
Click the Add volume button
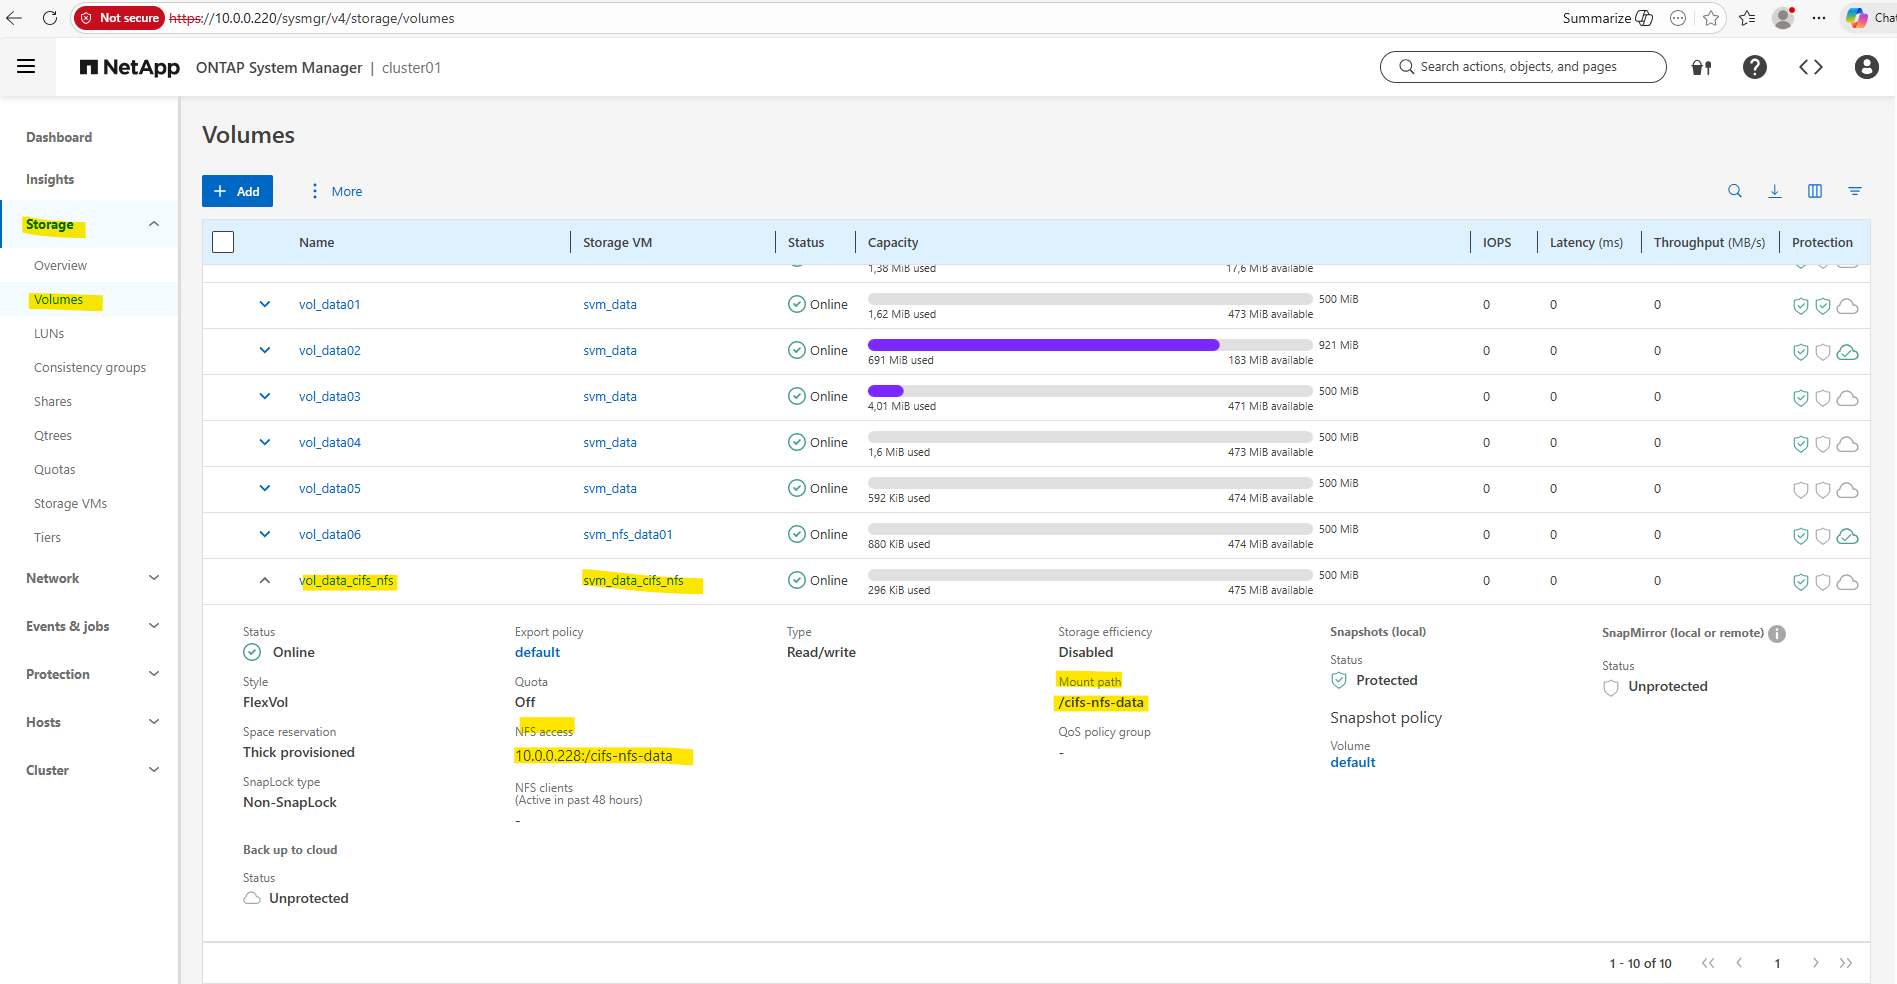[237, 191]
